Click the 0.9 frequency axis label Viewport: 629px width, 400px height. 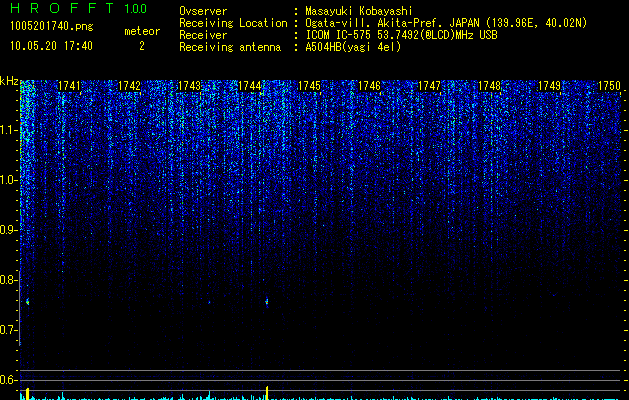tap(9, 230)
